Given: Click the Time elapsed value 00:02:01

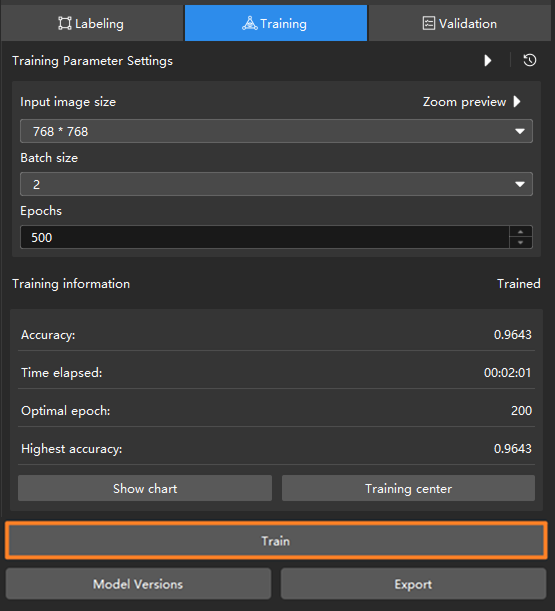Looking at the screenshot, I should tap(507, 373).
